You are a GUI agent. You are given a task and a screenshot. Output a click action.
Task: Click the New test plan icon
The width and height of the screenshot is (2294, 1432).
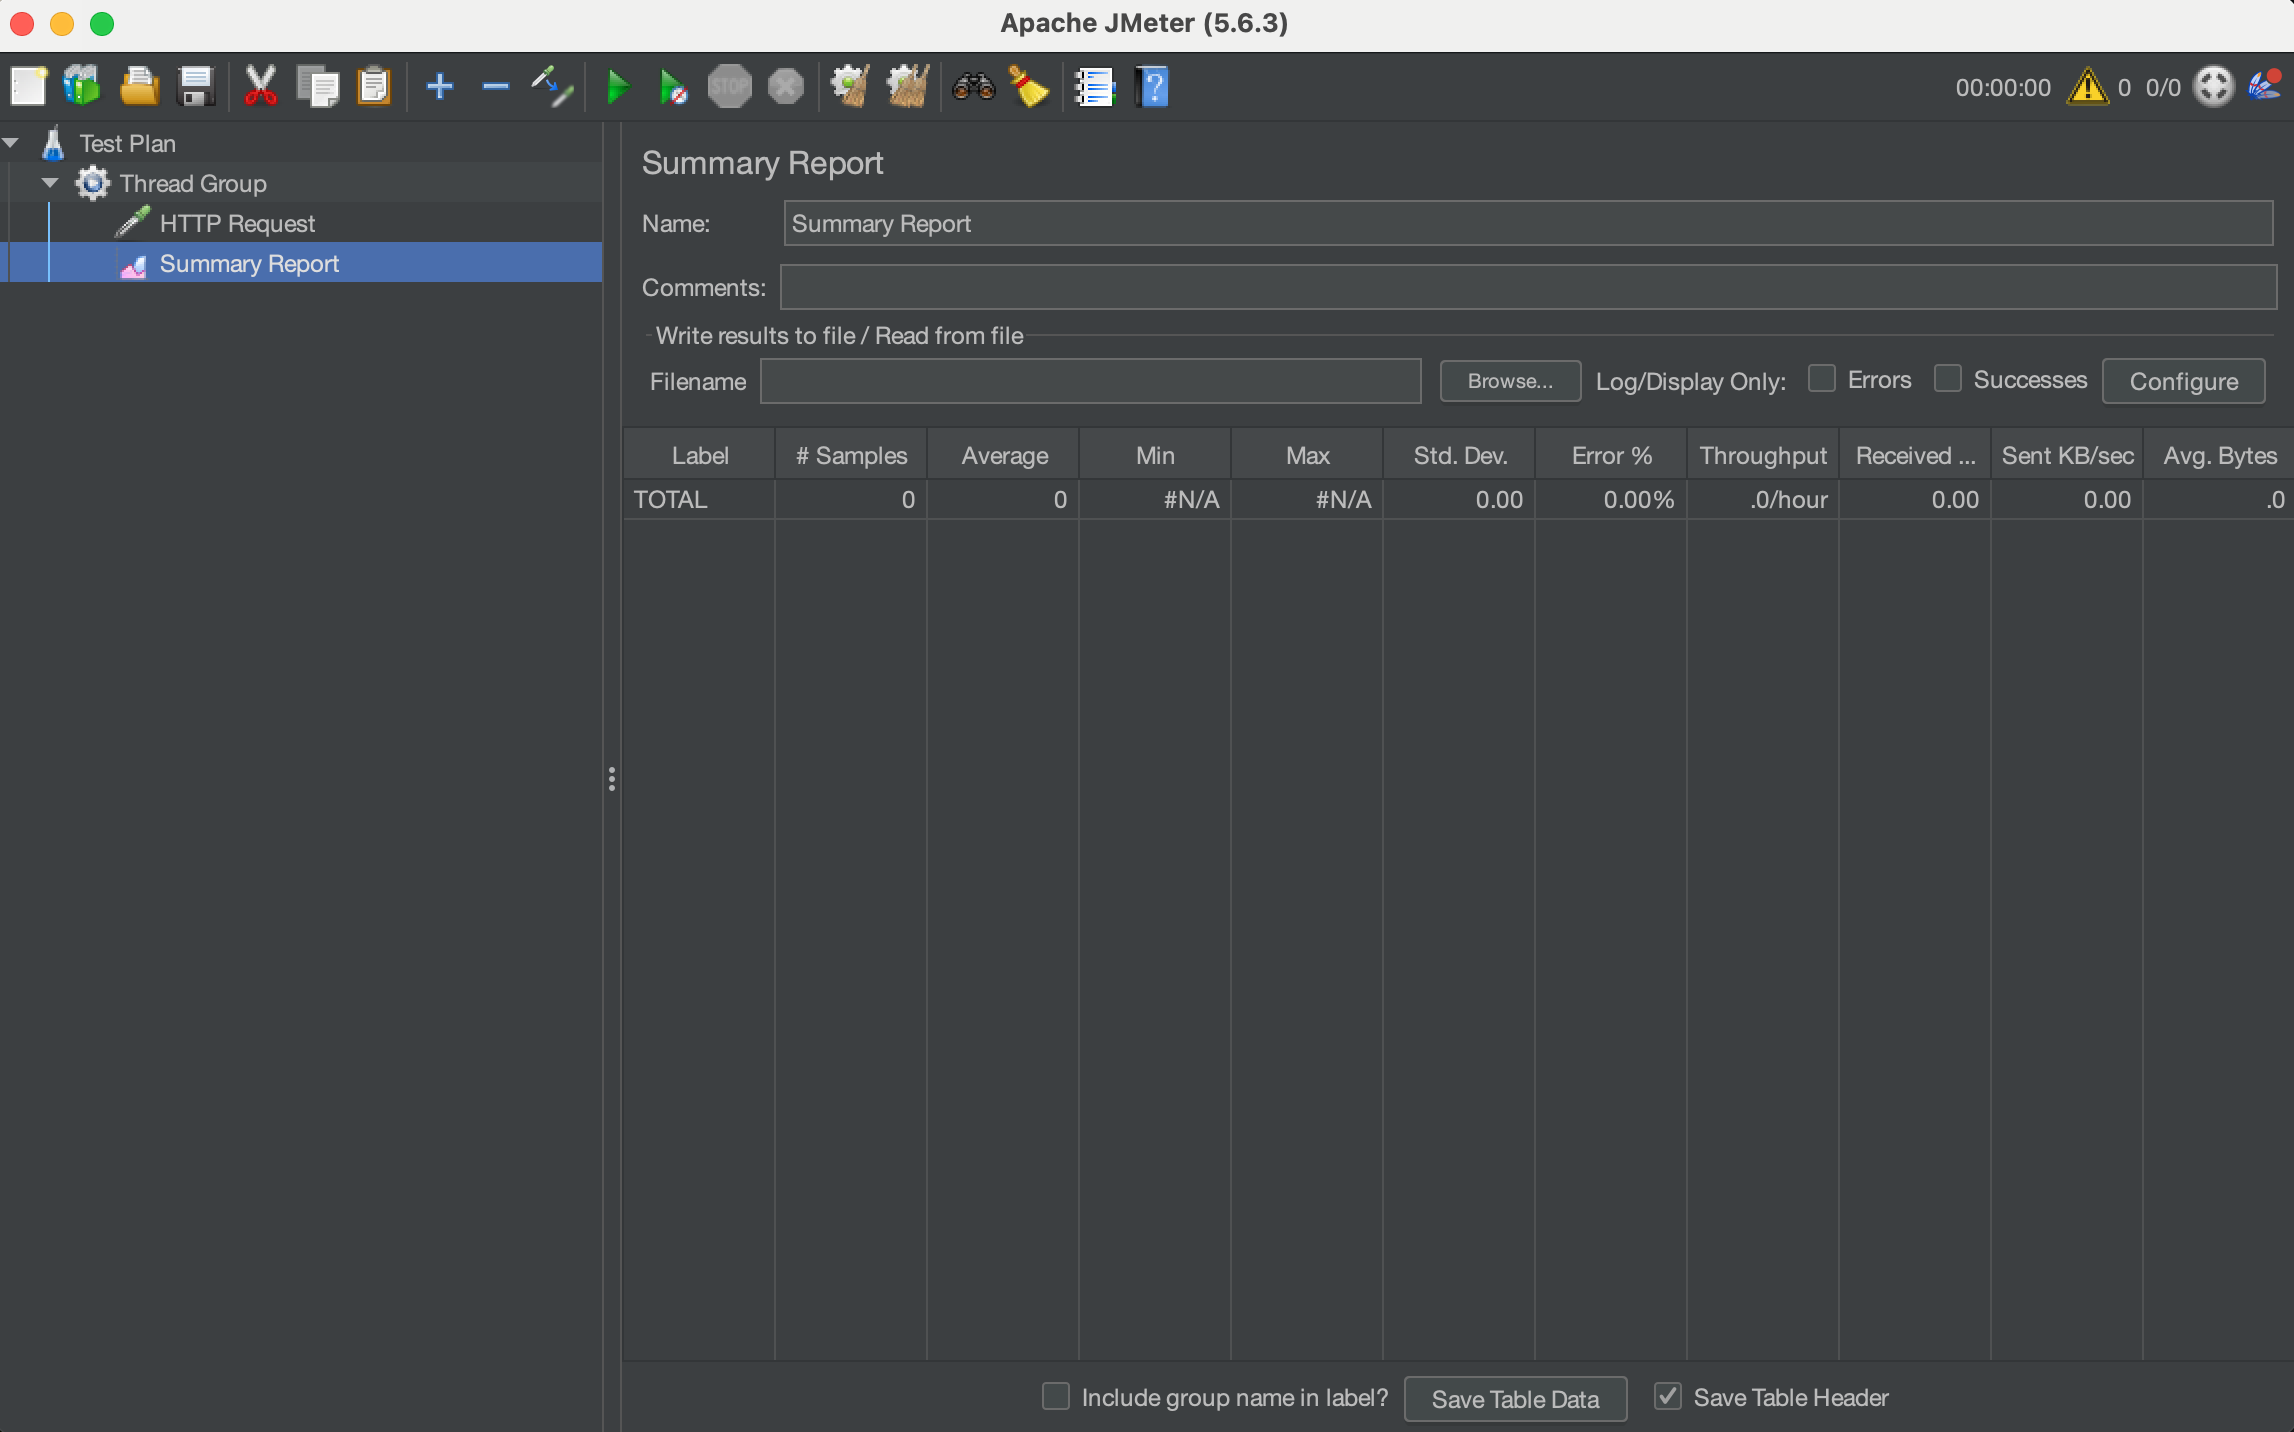tap(28, 87)
